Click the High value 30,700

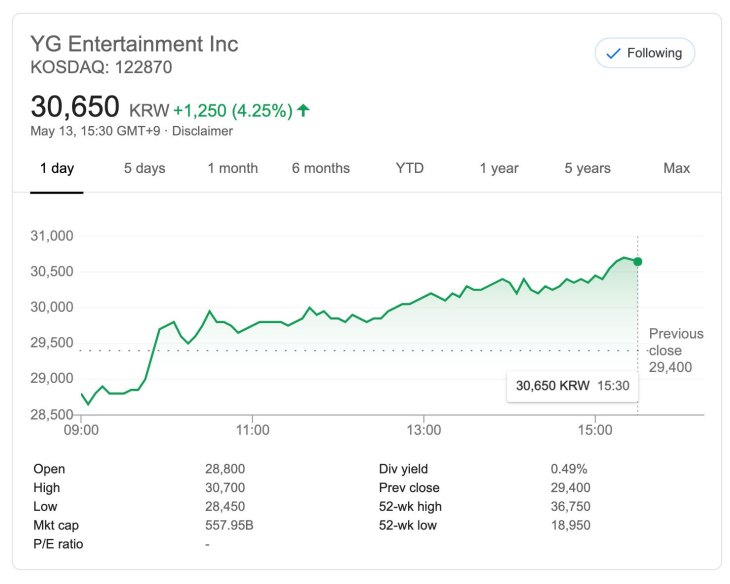point(225,488)
